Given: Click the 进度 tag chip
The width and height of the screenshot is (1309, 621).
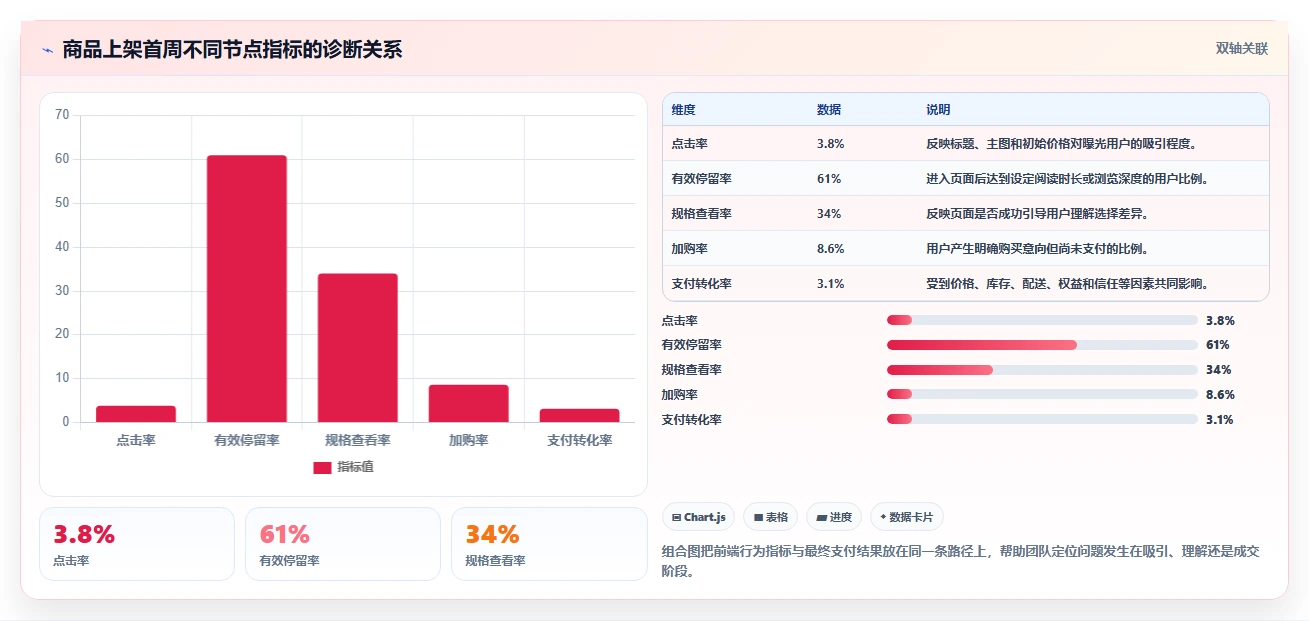Looking at the screenshot, I should (834, 517).
